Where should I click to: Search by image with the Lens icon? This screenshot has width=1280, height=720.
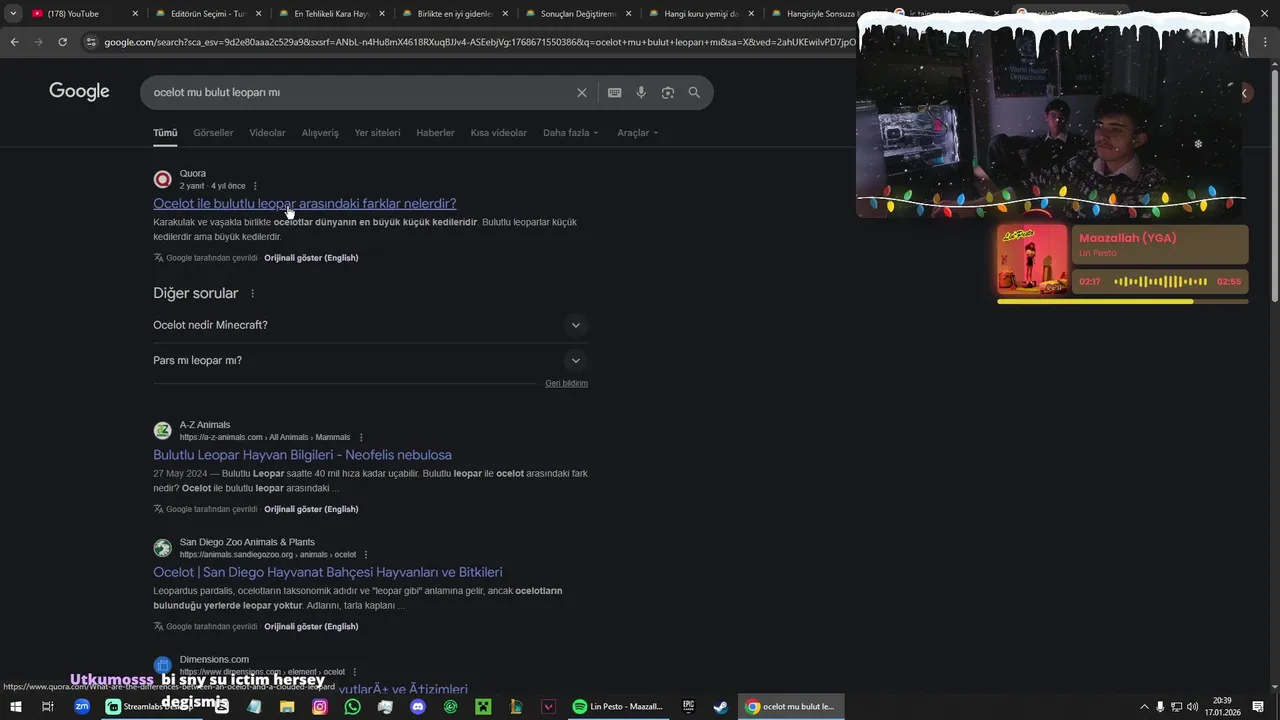coord(667,92)
